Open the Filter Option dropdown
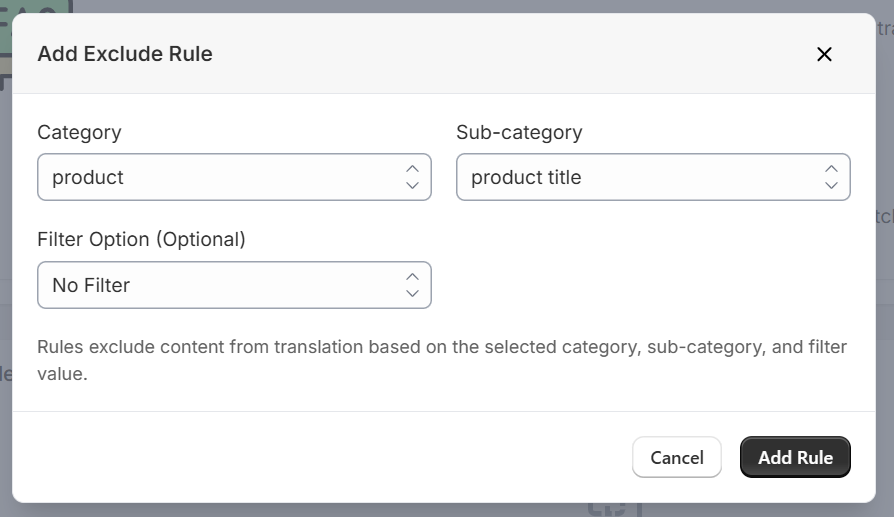This screenshot has width=894, height=517. [x=234, y=285]
